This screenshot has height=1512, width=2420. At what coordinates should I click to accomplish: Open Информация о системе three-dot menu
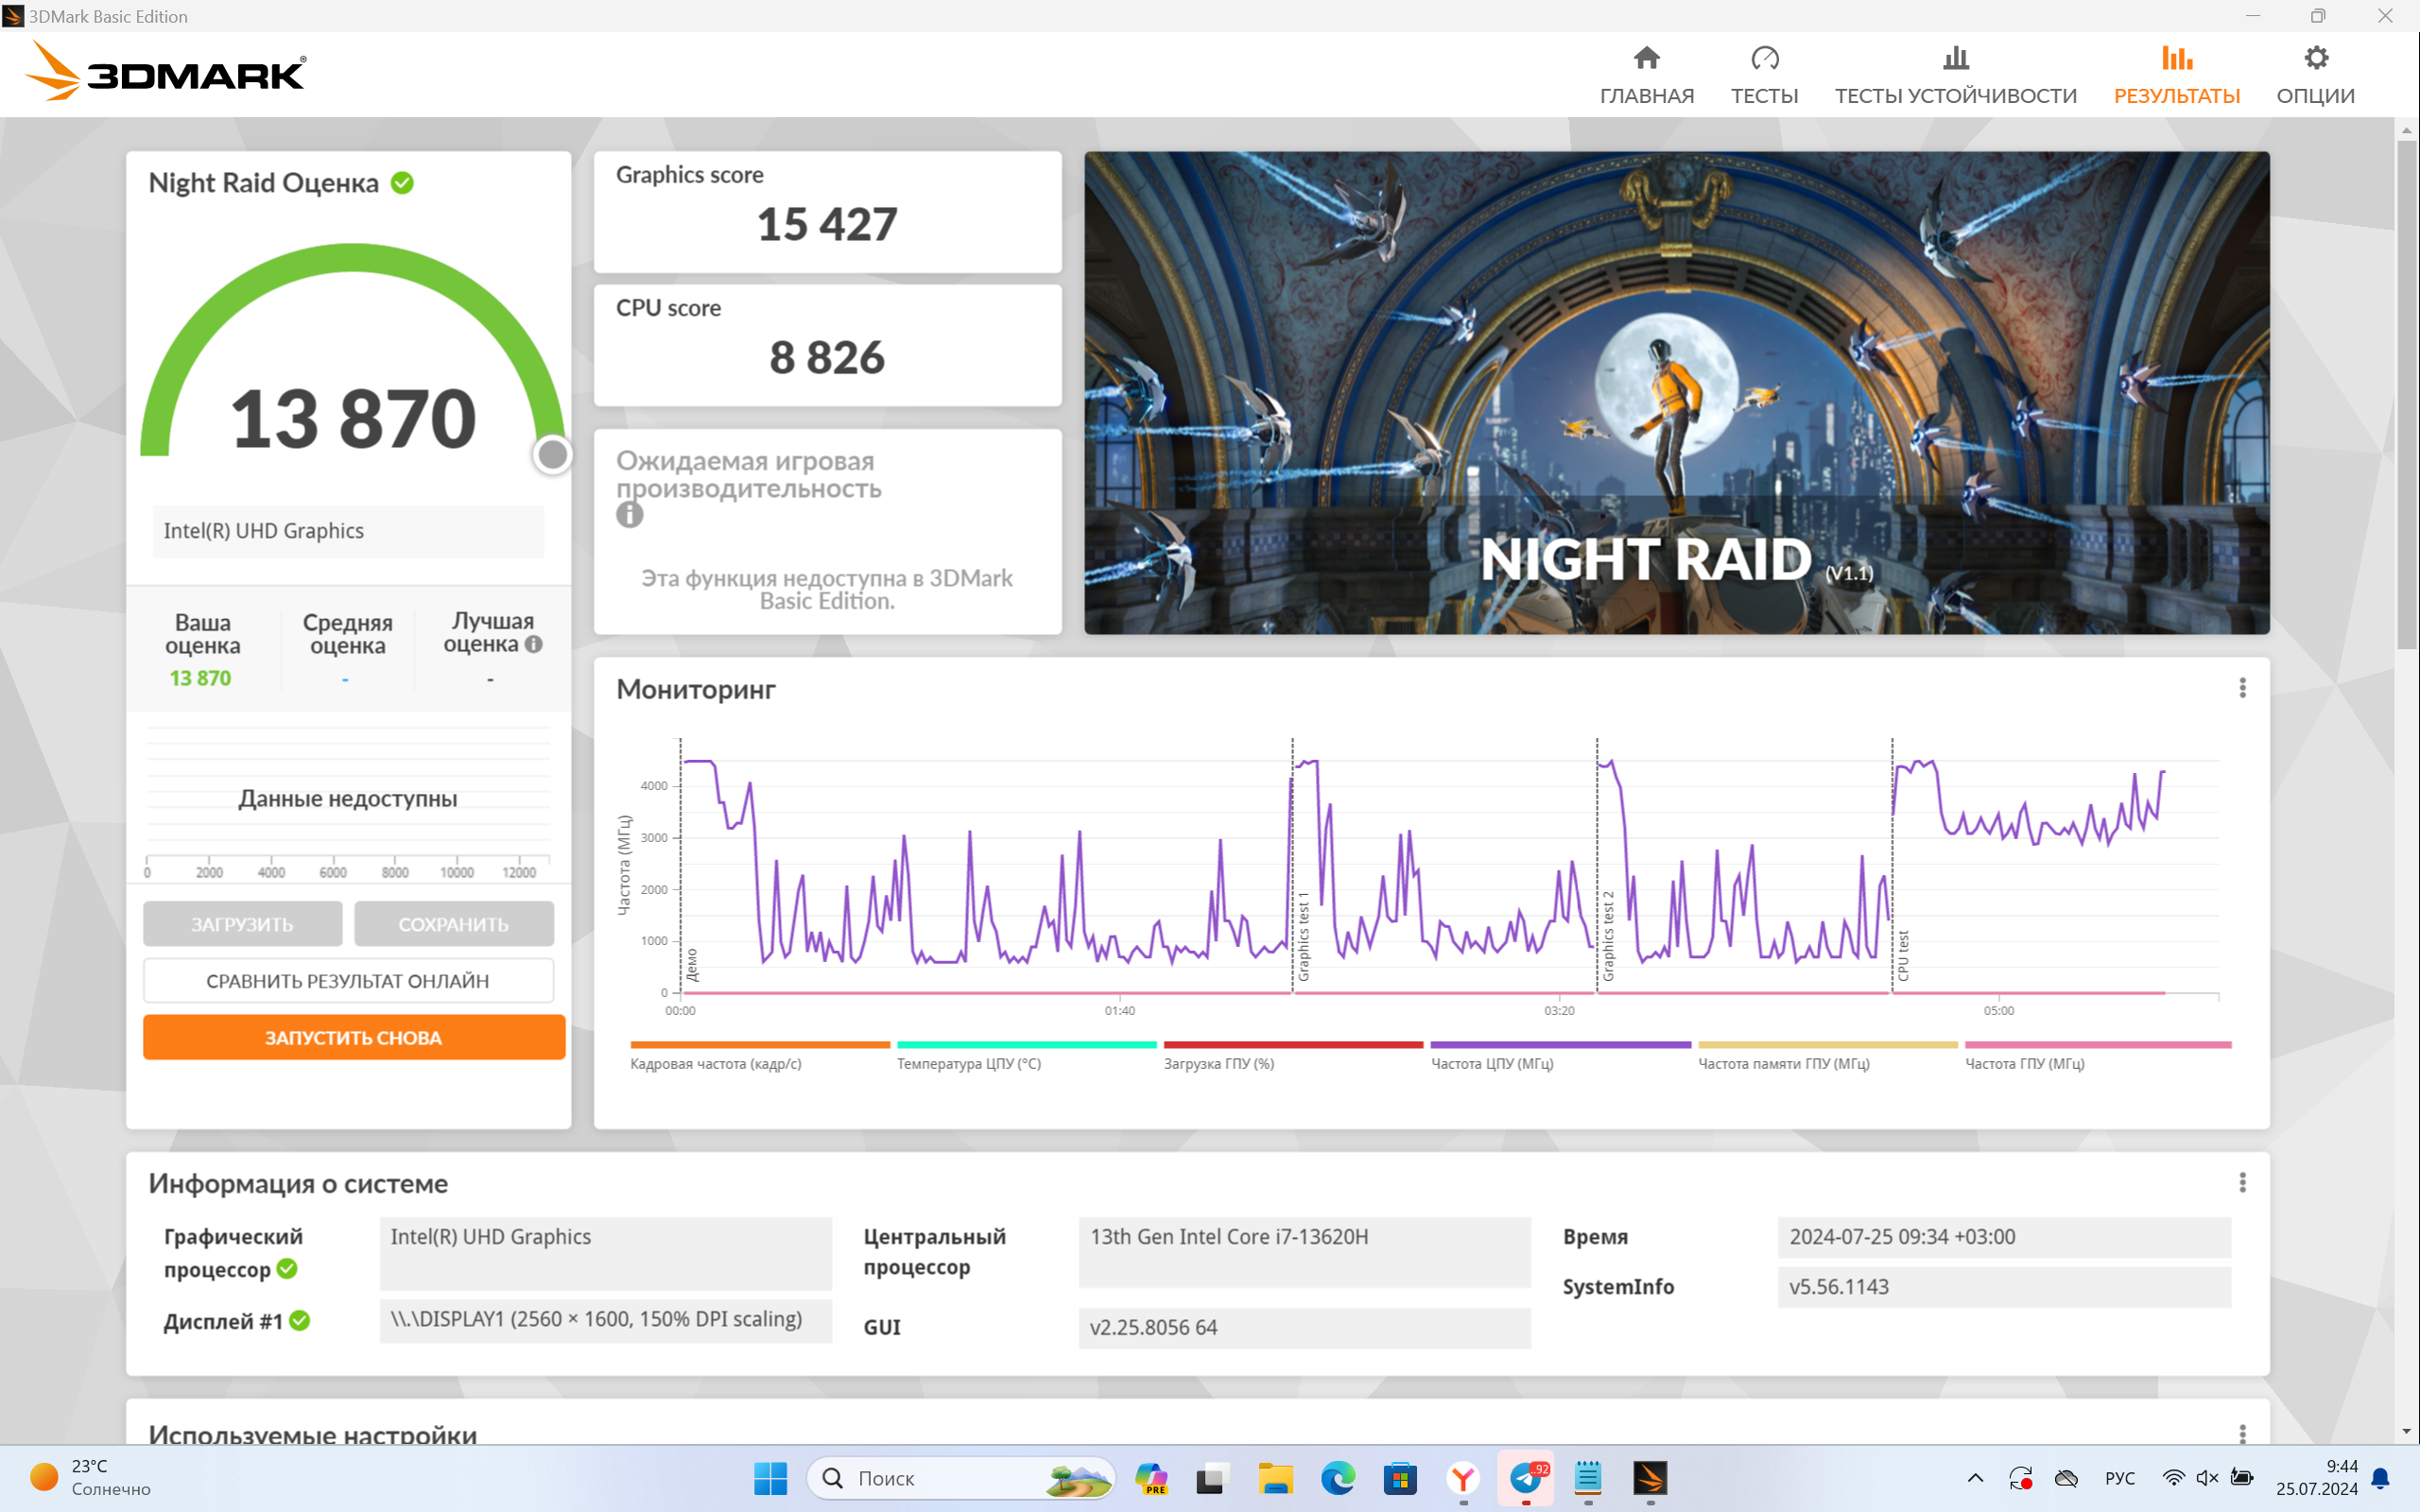[2242, 1183]
